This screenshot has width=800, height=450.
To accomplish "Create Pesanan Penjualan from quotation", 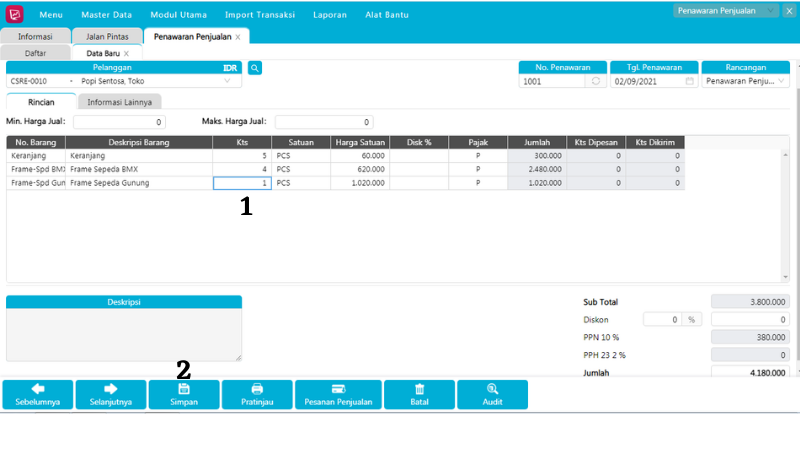I will tap(338, 395).
